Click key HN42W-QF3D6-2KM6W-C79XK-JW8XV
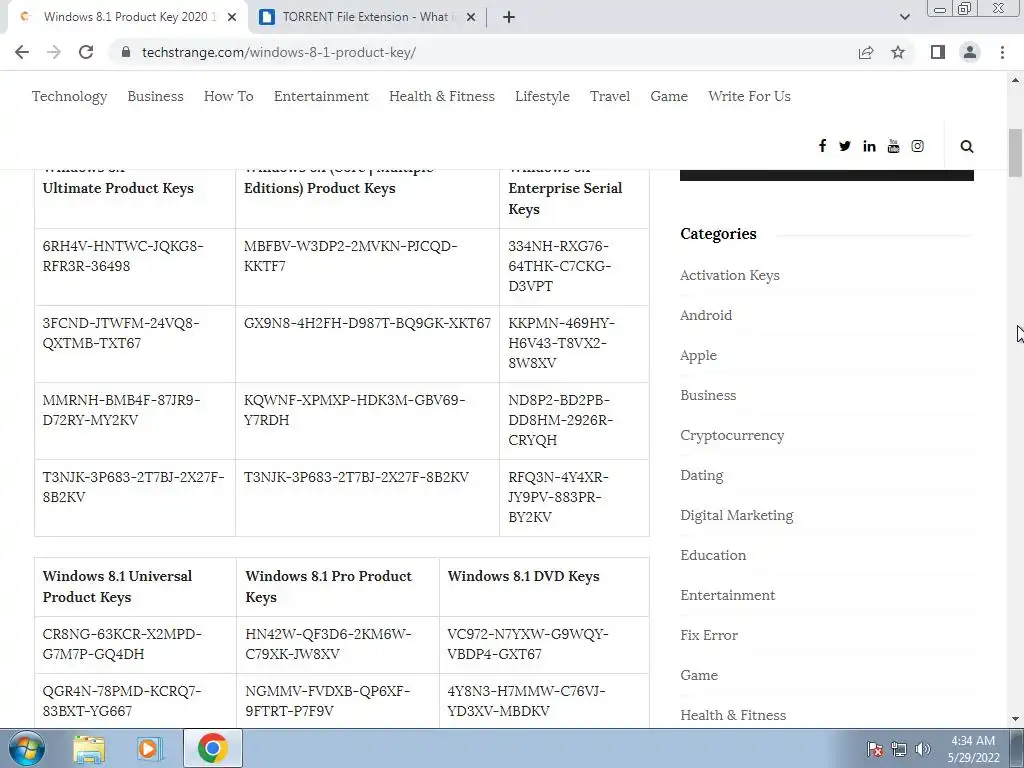 [328, 644]
